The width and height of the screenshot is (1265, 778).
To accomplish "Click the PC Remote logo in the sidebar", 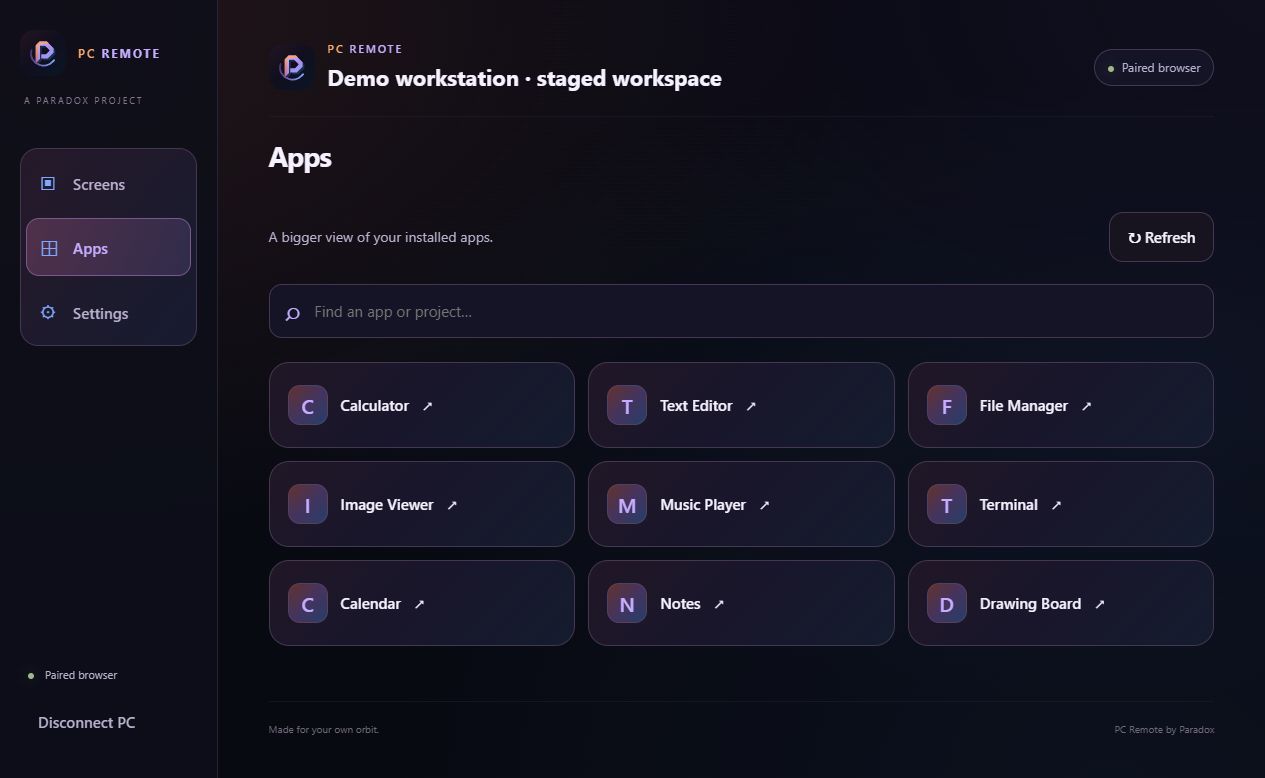I will pos(43,53).
